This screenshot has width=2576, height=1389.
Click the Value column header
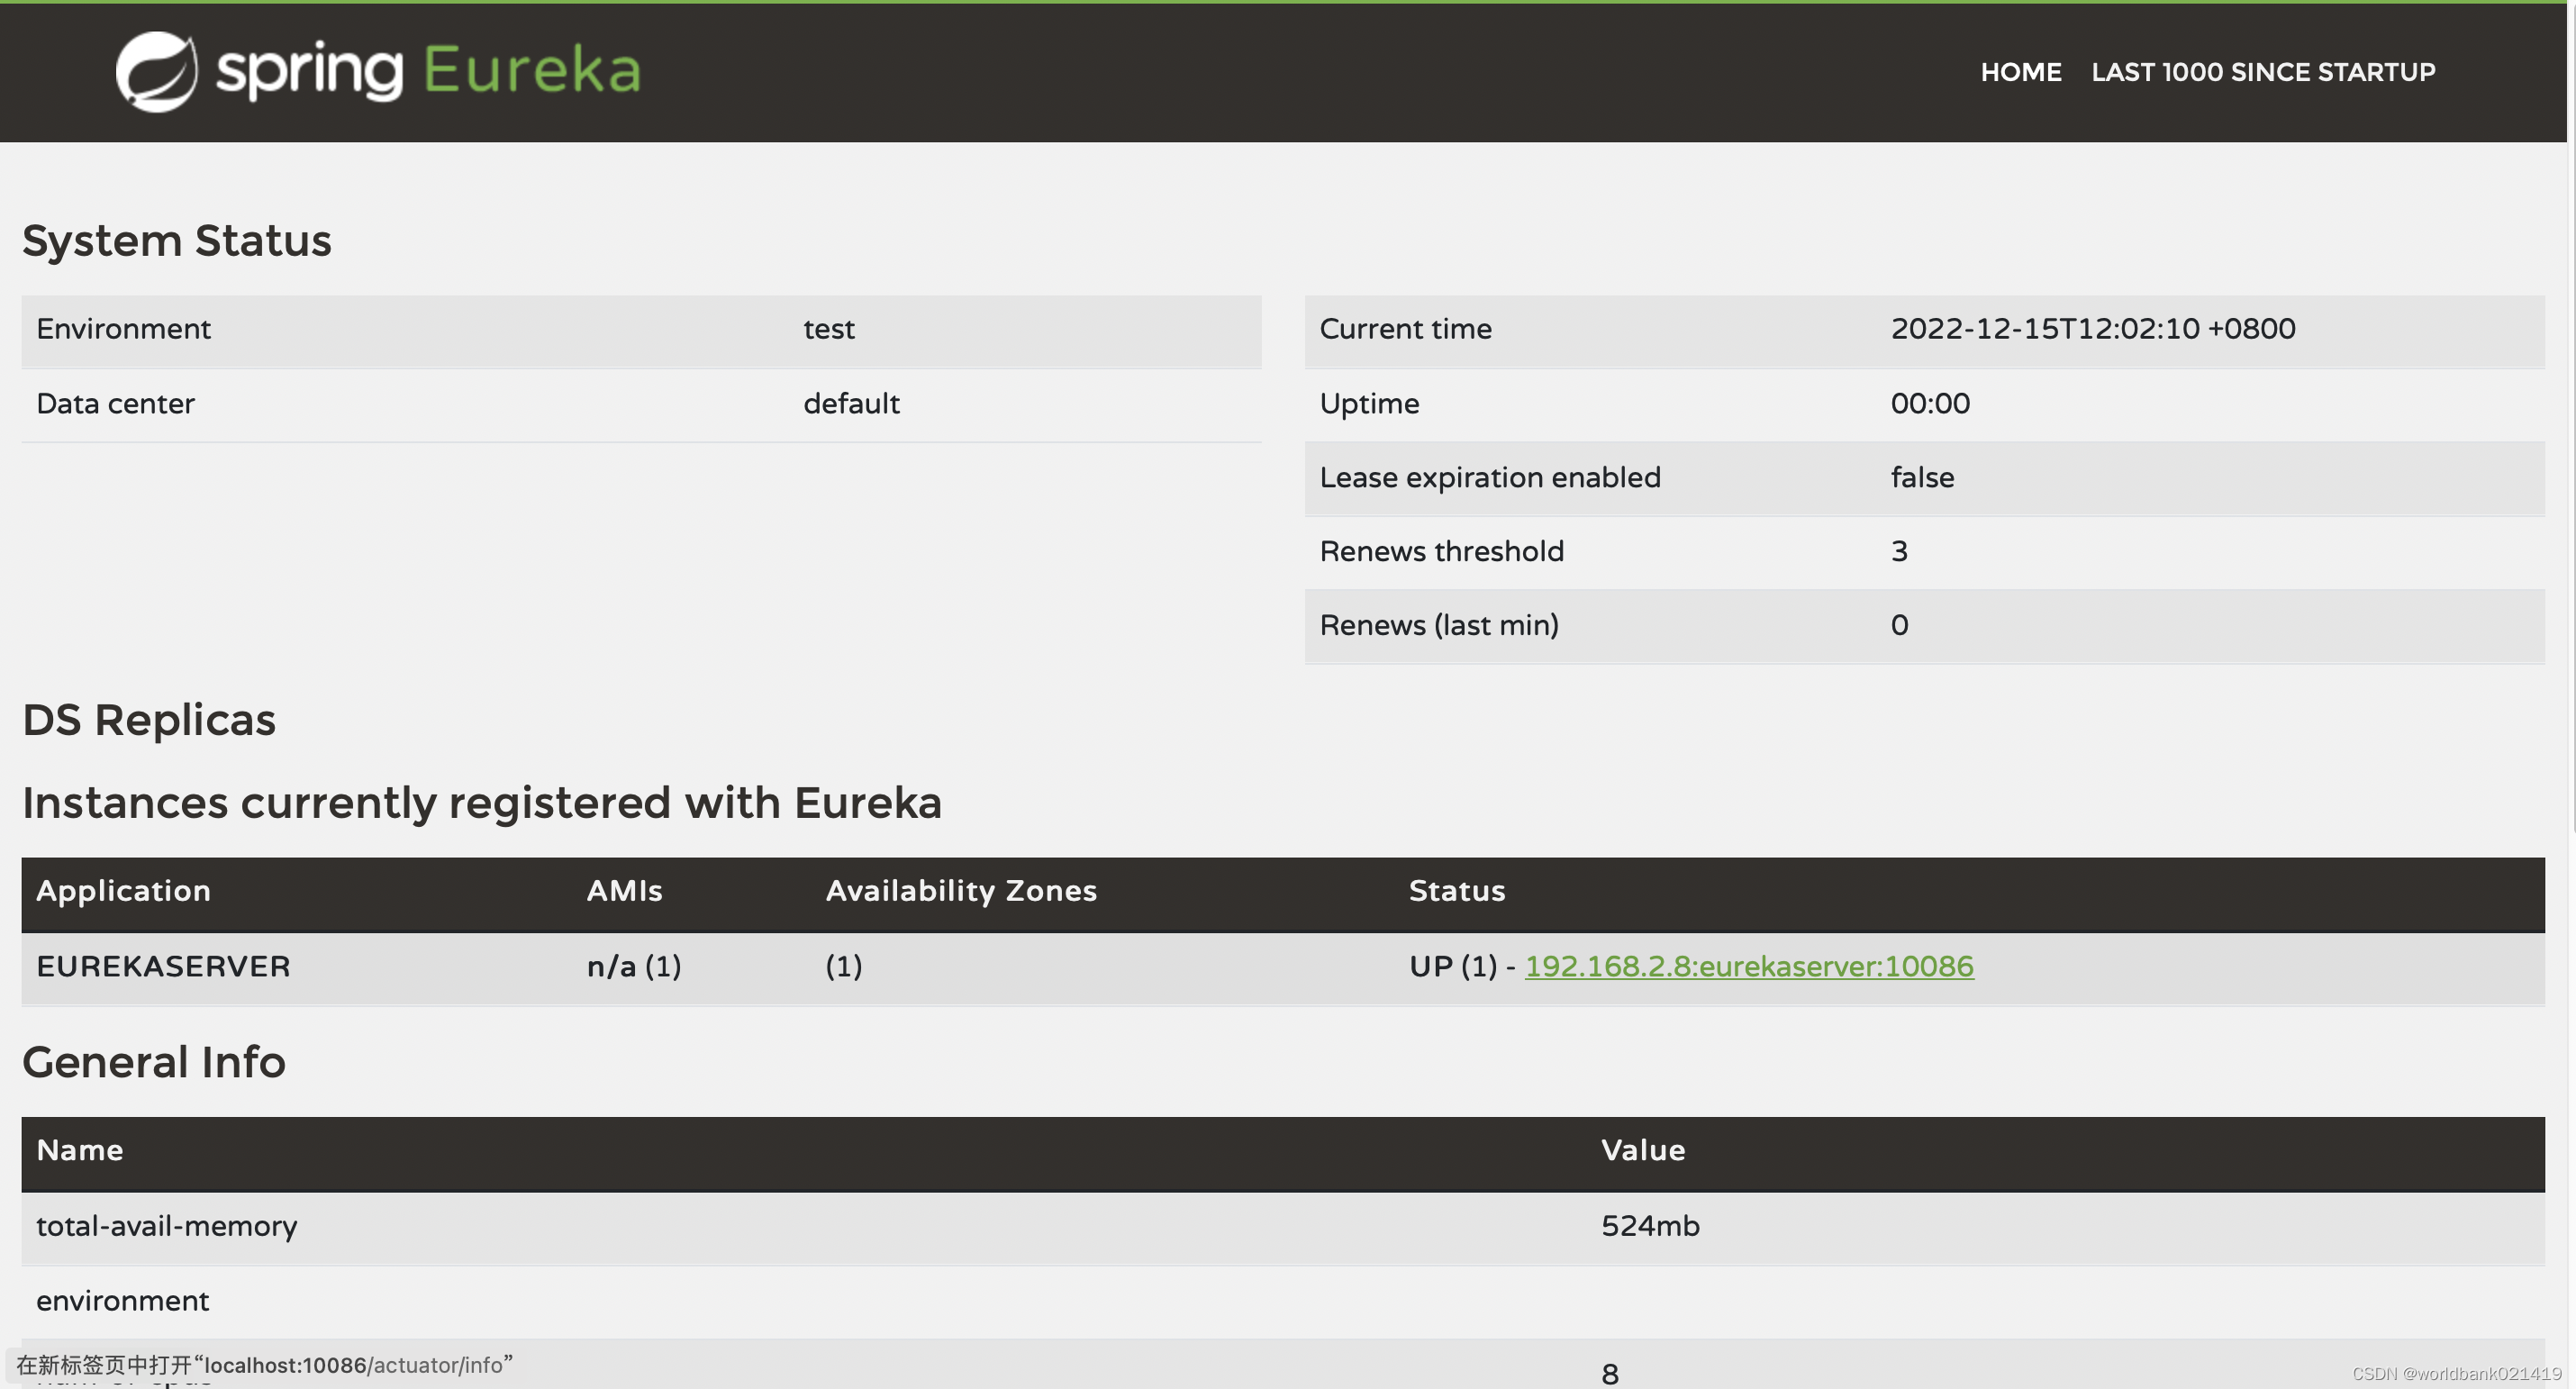point(1643,1150)
